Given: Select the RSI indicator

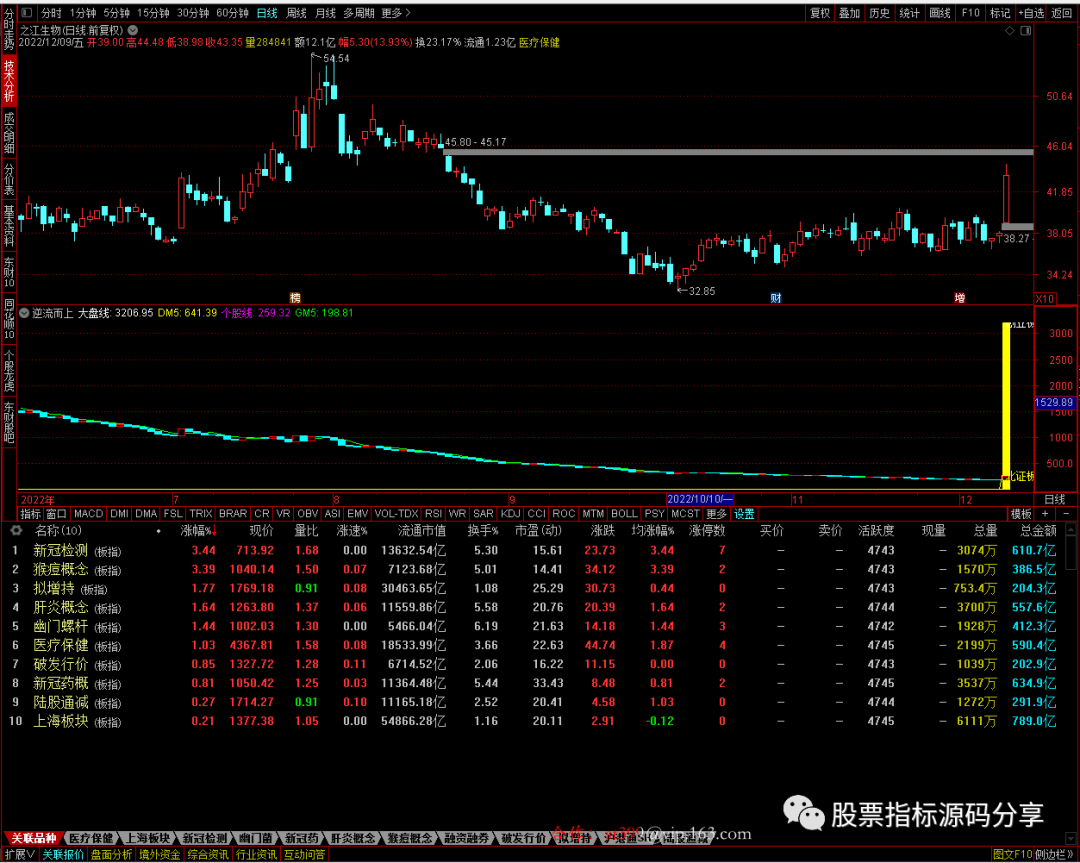Looking at the screenshot, I should 433,514.
